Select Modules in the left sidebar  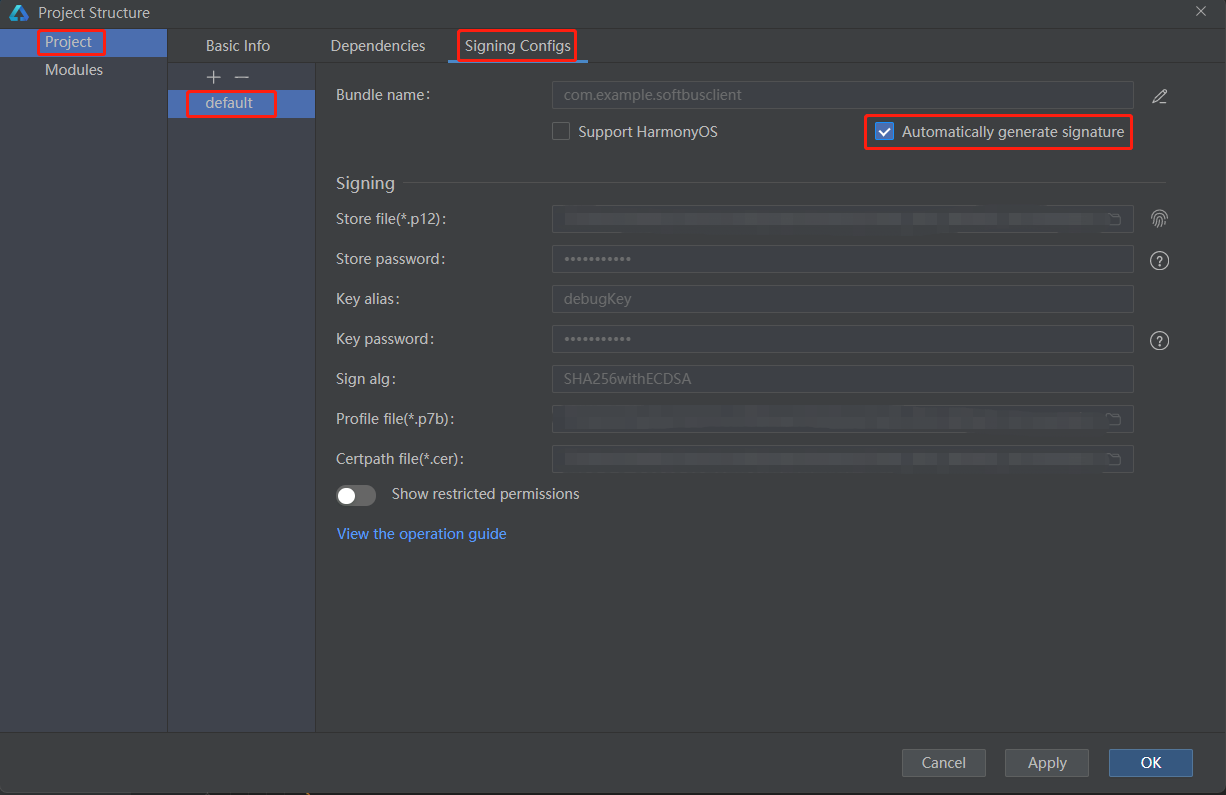pos(74,70)
